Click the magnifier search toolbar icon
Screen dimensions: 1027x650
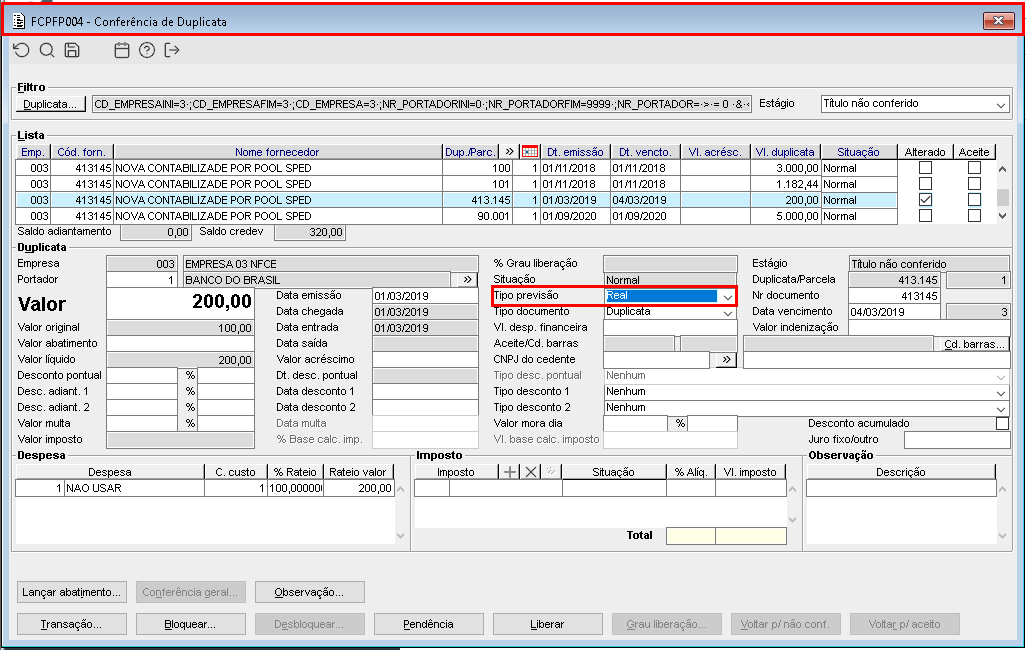[x=47, y=50]
